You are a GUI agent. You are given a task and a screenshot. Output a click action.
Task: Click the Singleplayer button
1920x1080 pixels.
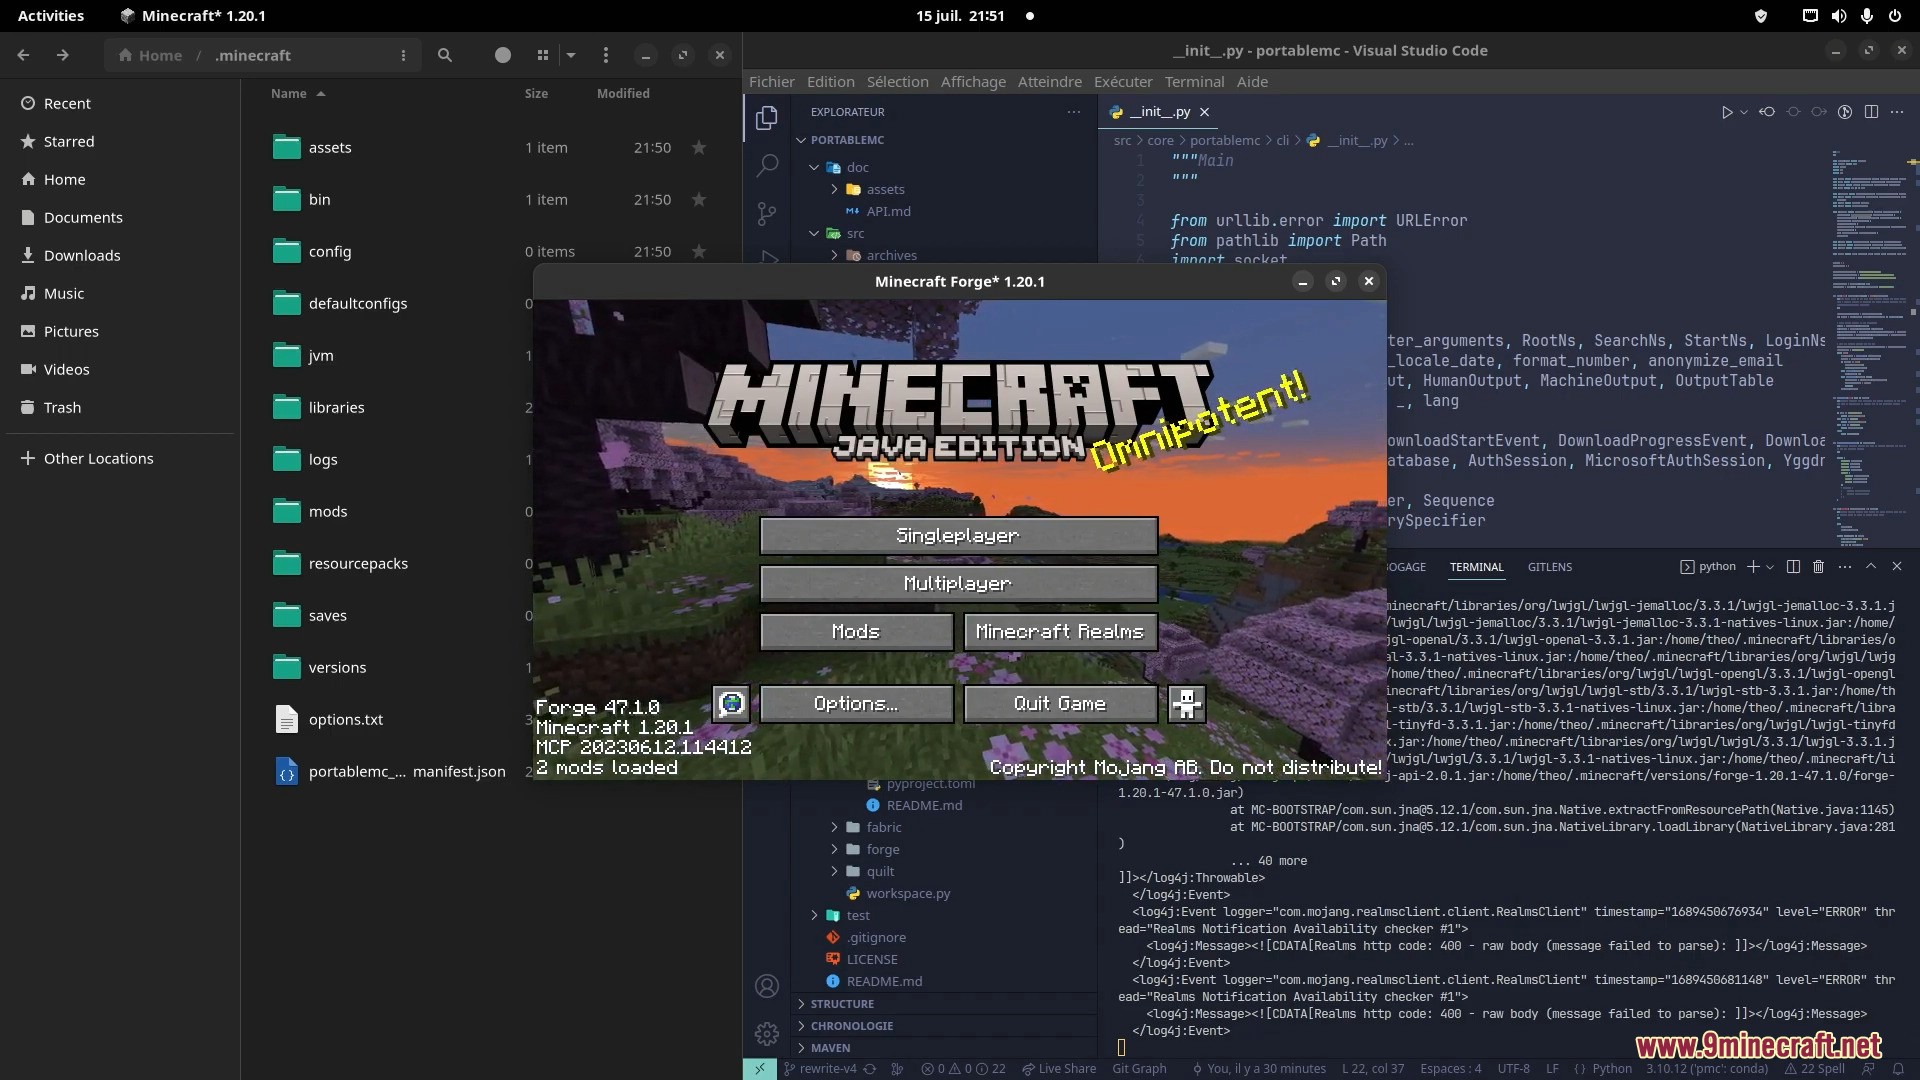tap(958, 535)
